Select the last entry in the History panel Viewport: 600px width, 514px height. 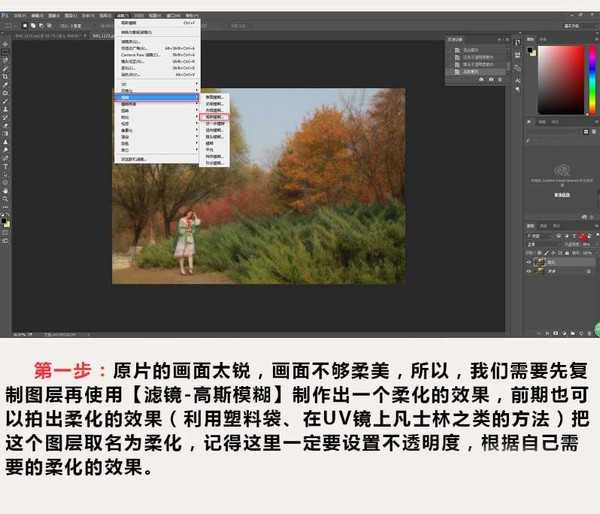[x=468, y=71]
